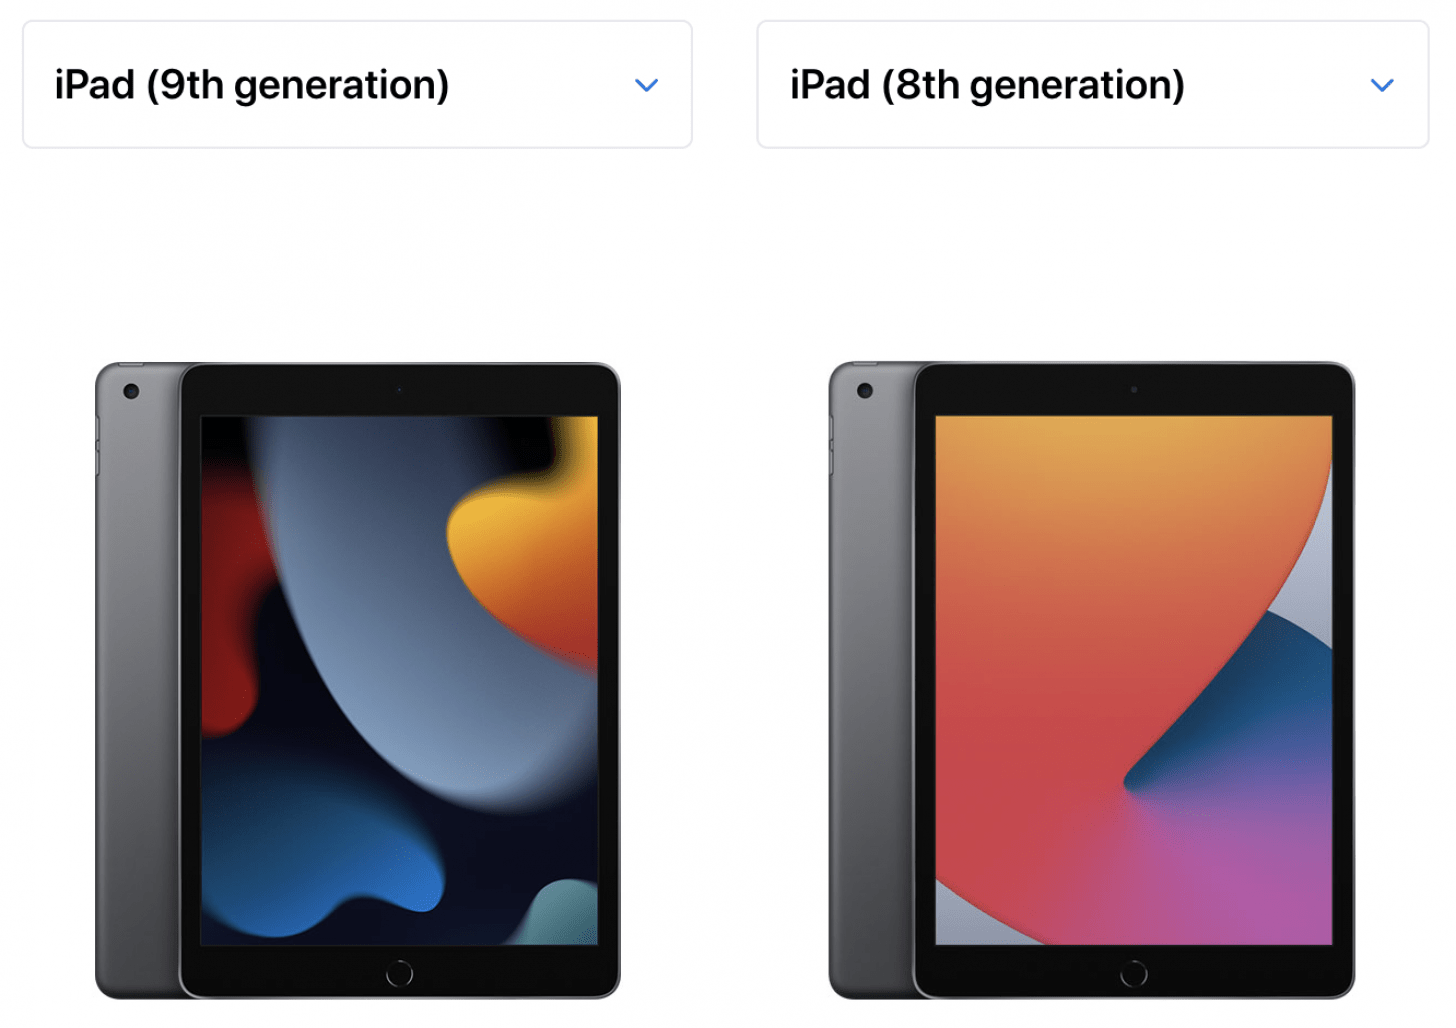The width and height of the screenshot is (1456, 1028).
Task: Click the front camera dot on the 9th generation iPad
Action: (399, 390)
